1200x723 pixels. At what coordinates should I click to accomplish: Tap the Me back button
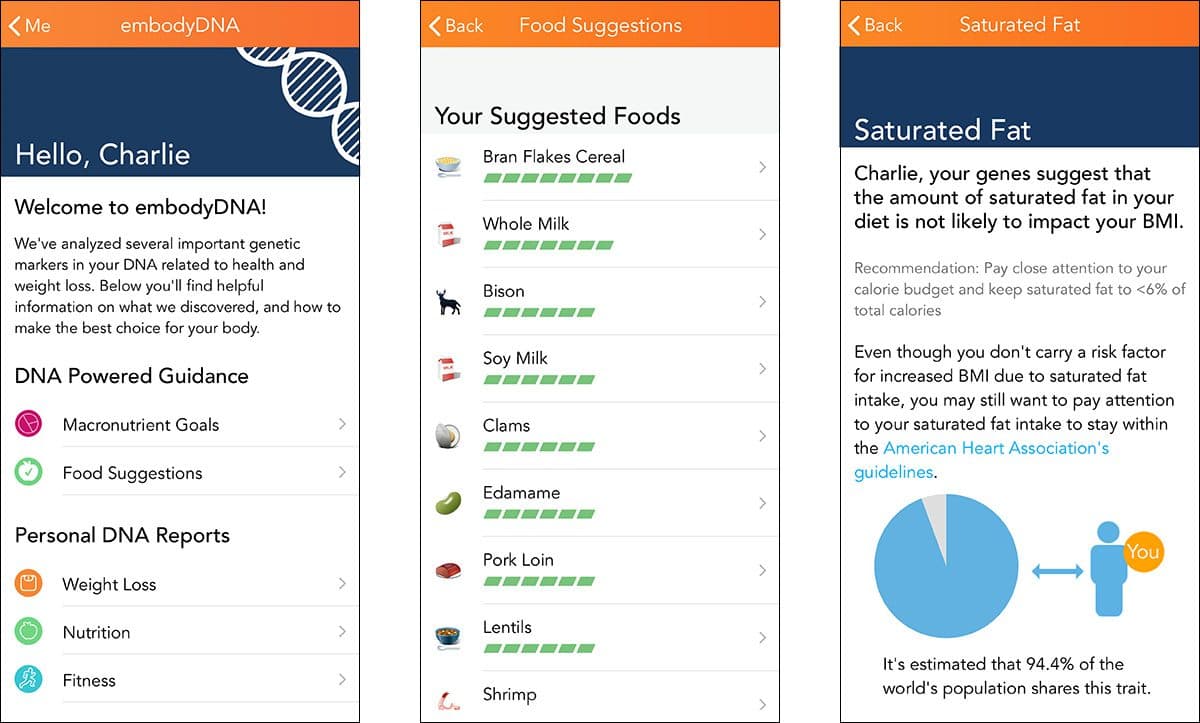pyautogui.click(x=30, y=26)
